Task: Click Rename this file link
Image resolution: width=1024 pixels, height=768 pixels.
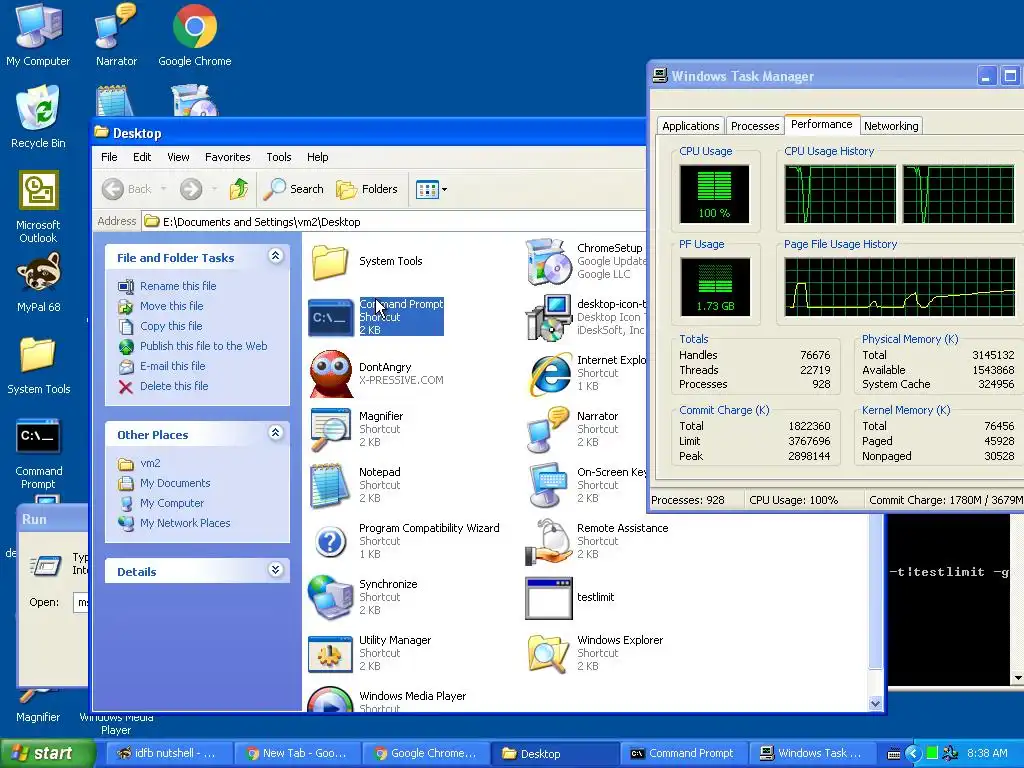Action: [178, 286]
